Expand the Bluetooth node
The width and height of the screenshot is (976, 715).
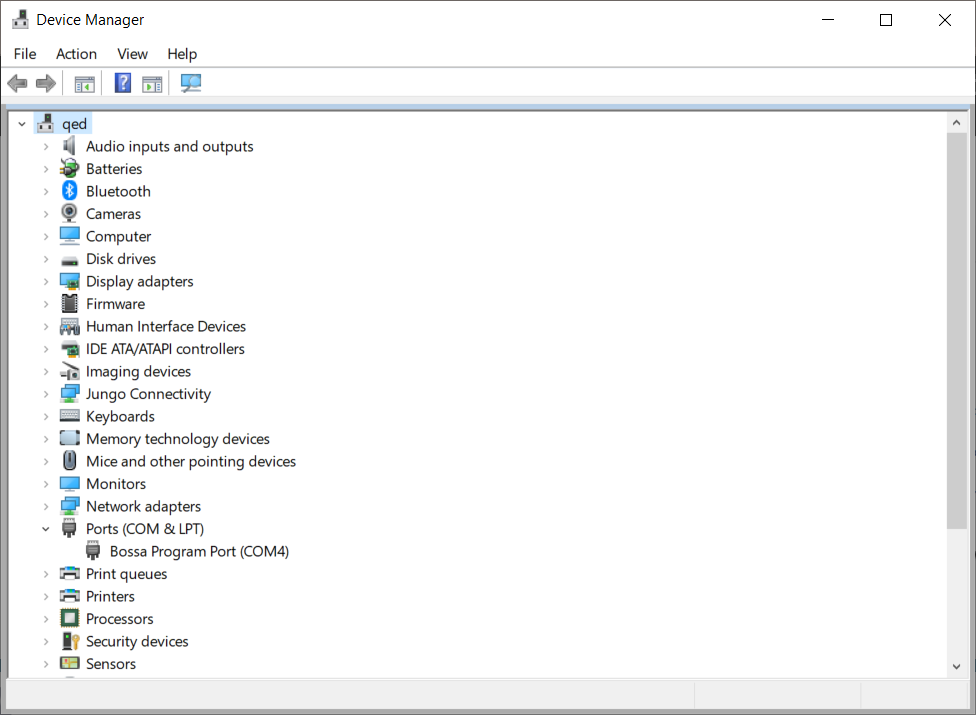pos(46,191)
